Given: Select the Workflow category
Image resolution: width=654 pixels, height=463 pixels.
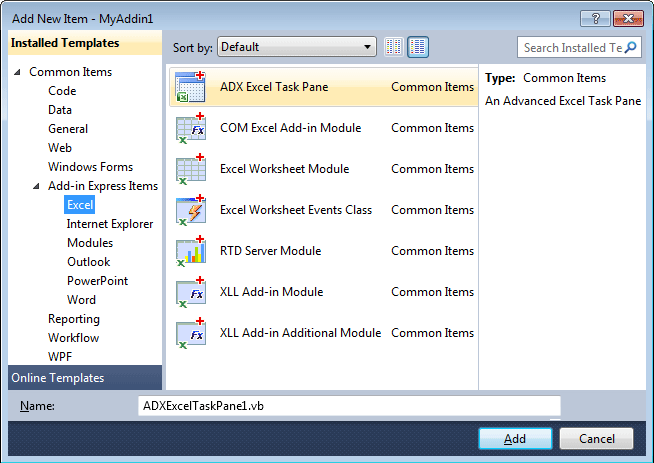Looking at the screenshot, I should pyautogui.click(x=73, y=338).
